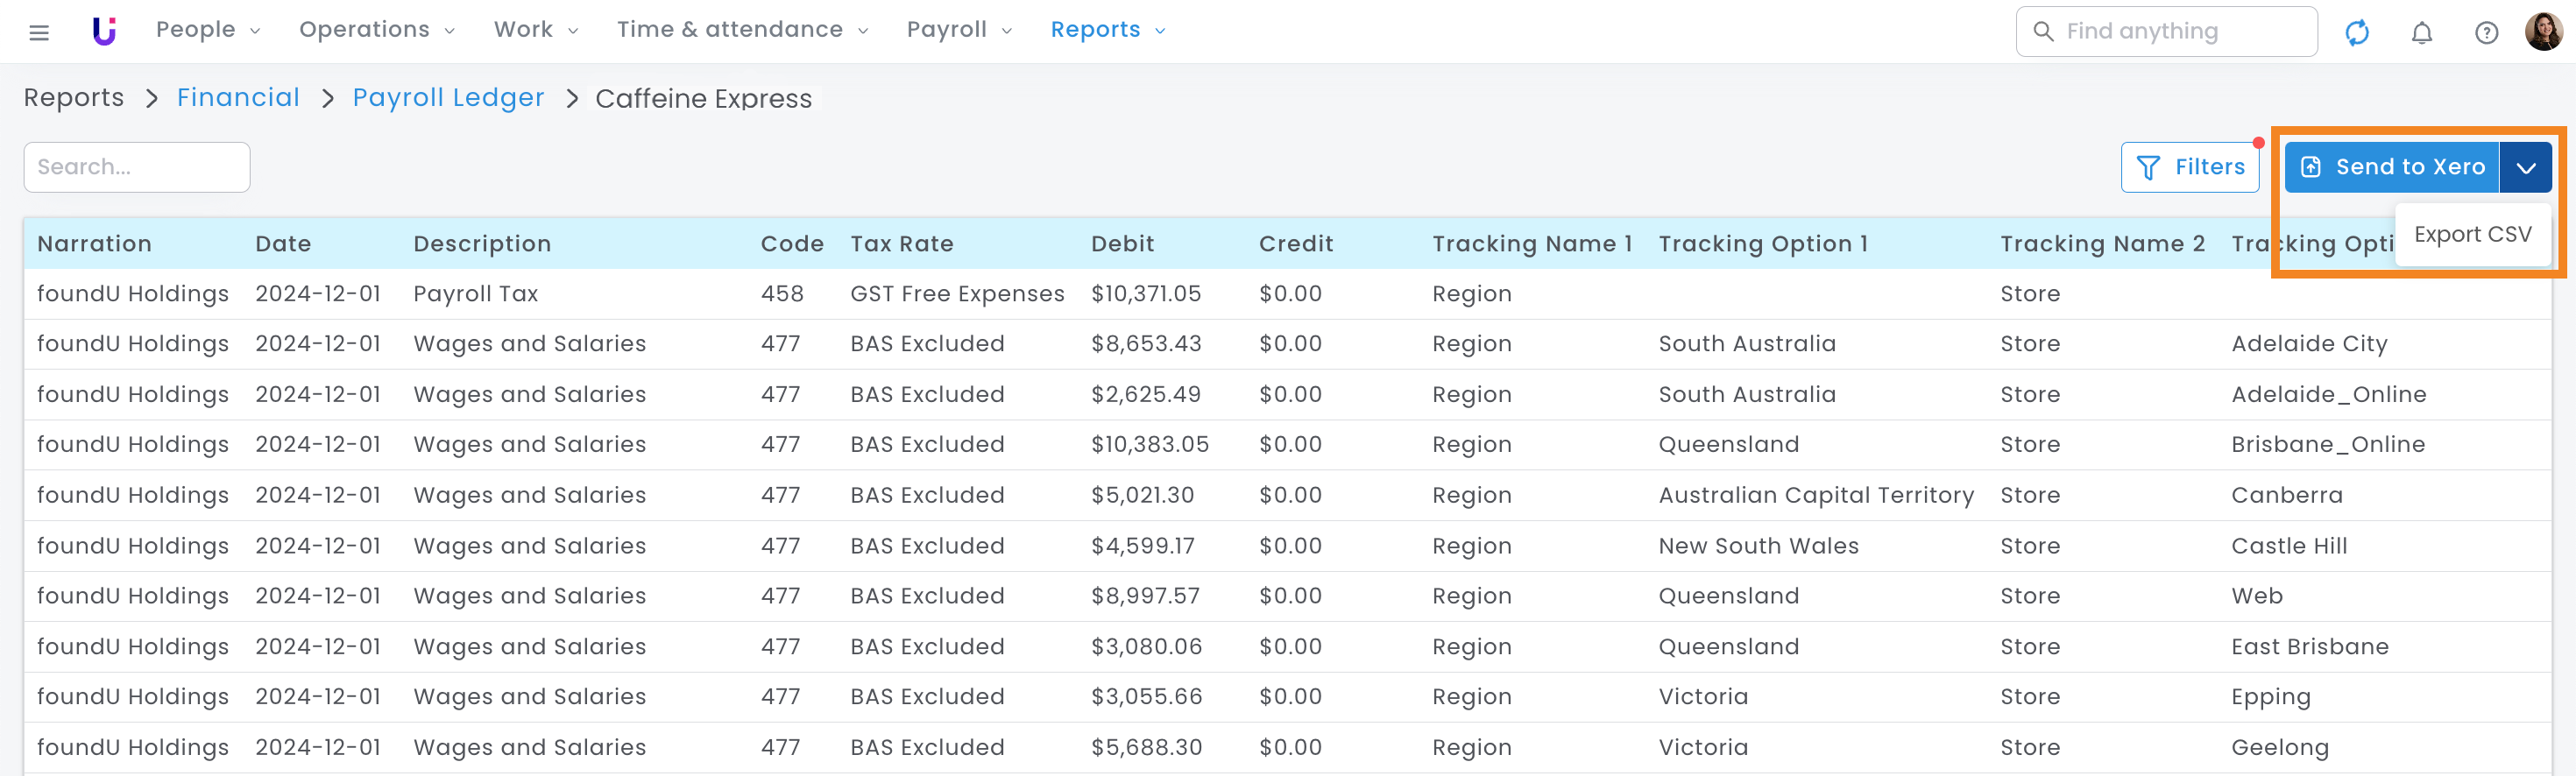Navigate to Payroll Ledger breadcrumb
The width and height of the screenshot is (2576, 776).
tap(448, 98)
